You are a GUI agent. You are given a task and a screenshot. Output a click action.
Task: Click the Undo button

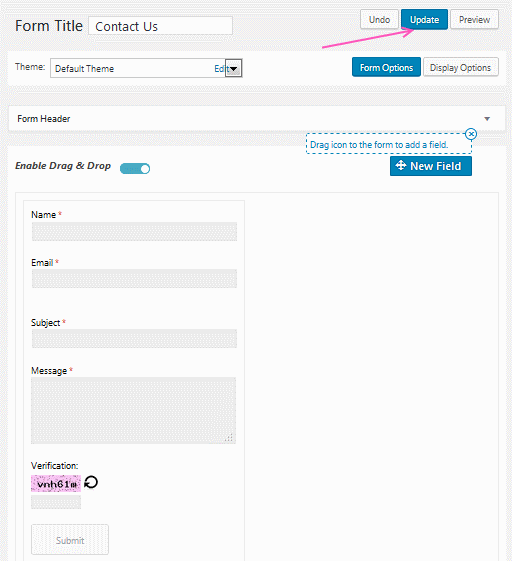[379, 19]
